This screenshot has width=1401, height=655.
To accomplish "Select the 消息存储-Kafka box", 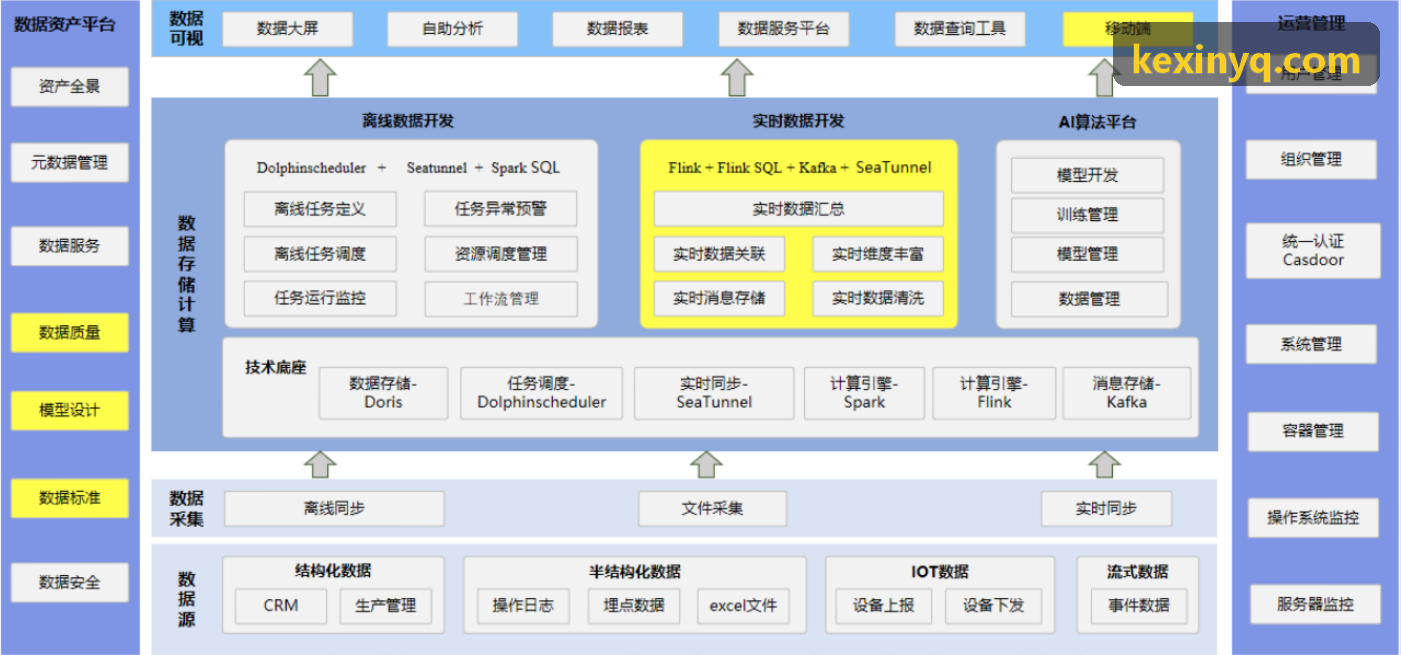I will pos(1127,393).
